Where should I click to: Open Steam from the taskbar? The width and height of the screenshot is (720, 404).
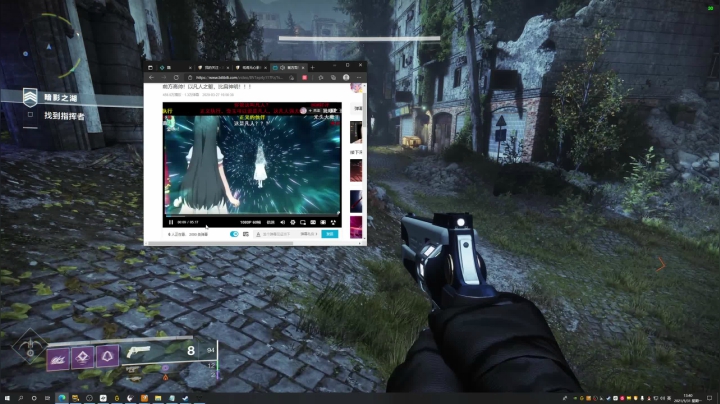[186, 398]
